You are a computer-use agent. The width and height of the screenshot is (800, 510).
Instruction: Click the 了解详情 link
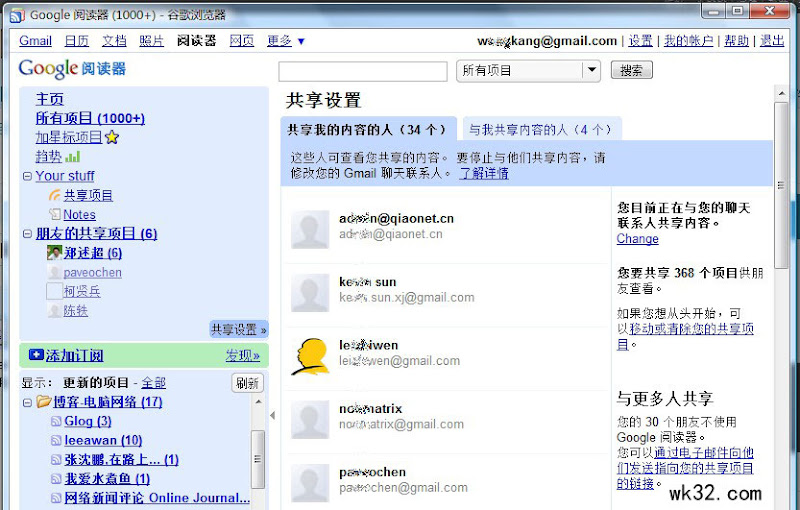pos(484,173)
